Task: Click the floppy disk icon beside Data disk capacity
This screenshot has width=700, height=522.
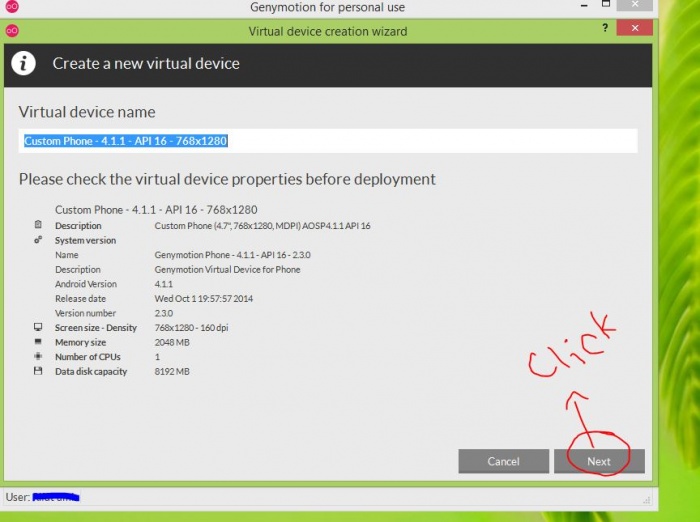Action: tap(38, 371)
